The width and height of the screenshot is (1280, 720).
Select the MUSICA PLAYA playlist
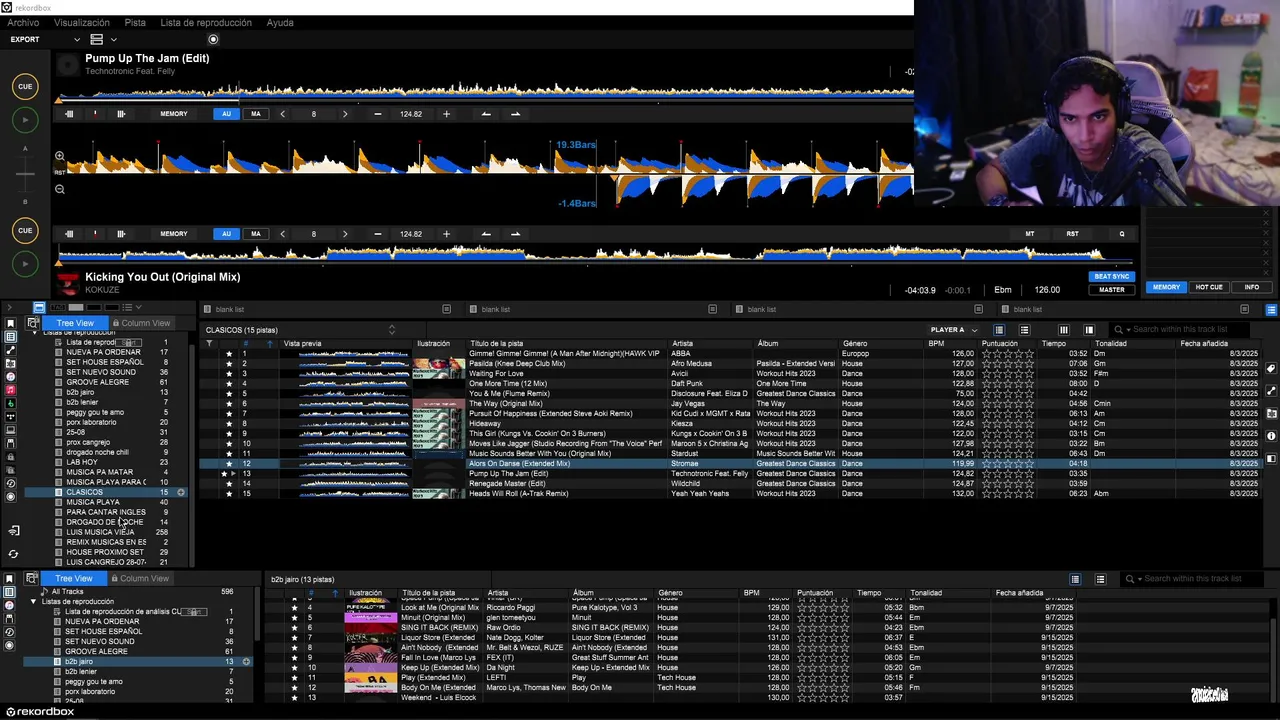93,502
